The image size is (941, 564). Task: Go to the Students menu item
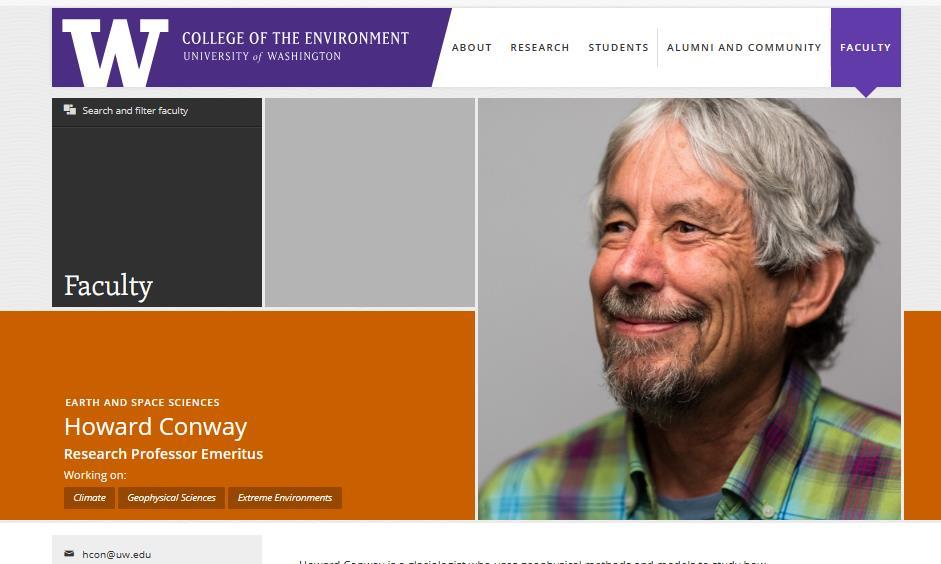618,47
